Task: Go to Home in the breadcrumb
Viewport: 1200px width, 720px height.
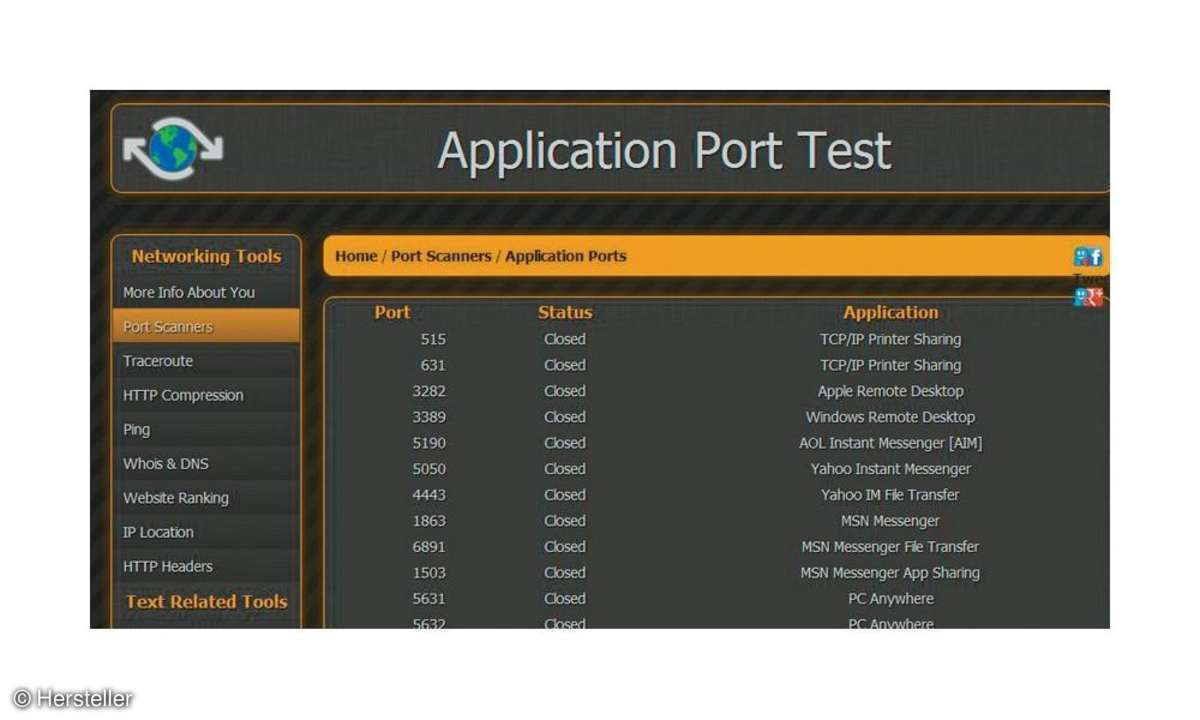Action: [356, 256]
